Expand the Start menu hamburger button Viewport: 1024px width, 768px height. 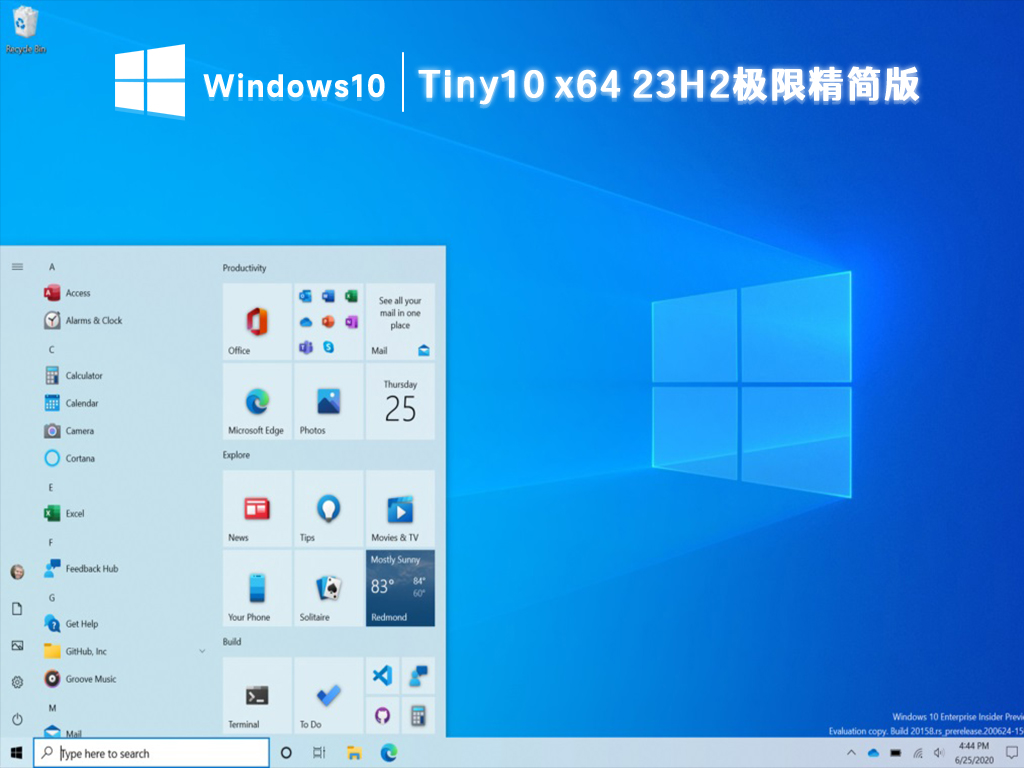16,267
